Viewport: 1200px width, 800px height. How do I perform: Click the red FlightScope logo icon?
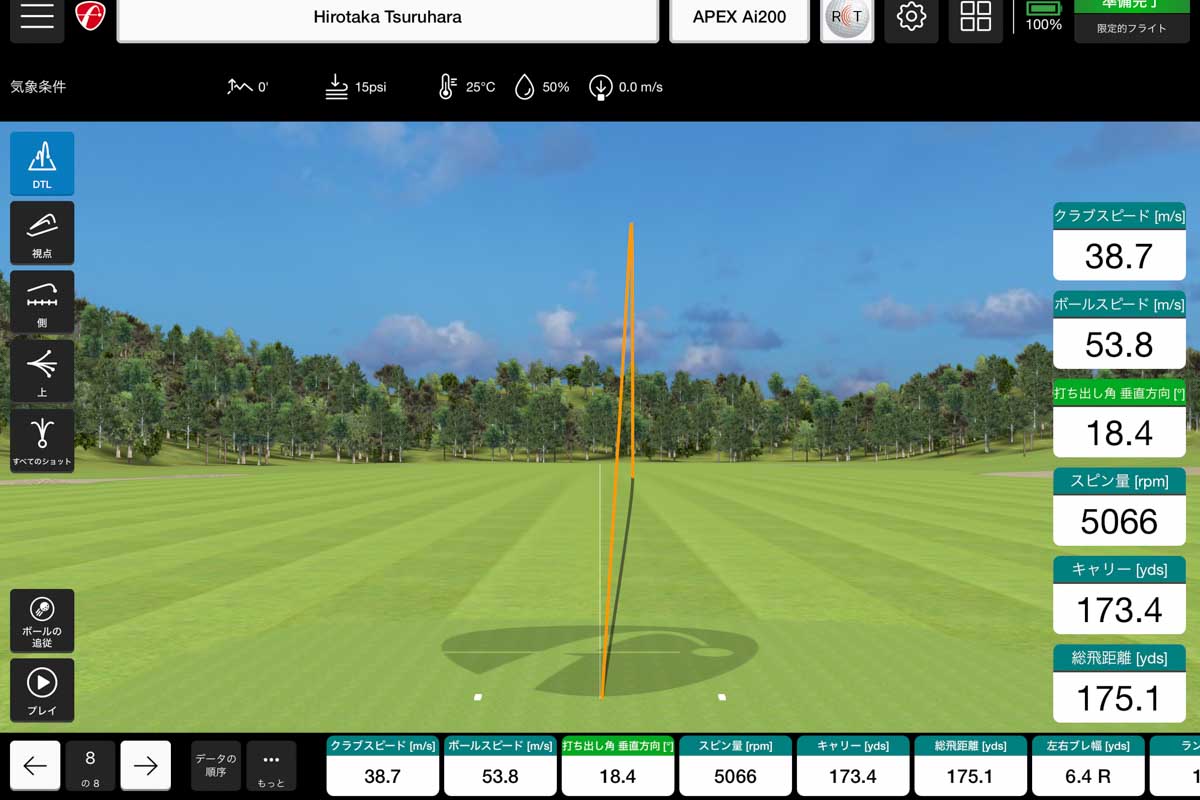click(90, 18)
